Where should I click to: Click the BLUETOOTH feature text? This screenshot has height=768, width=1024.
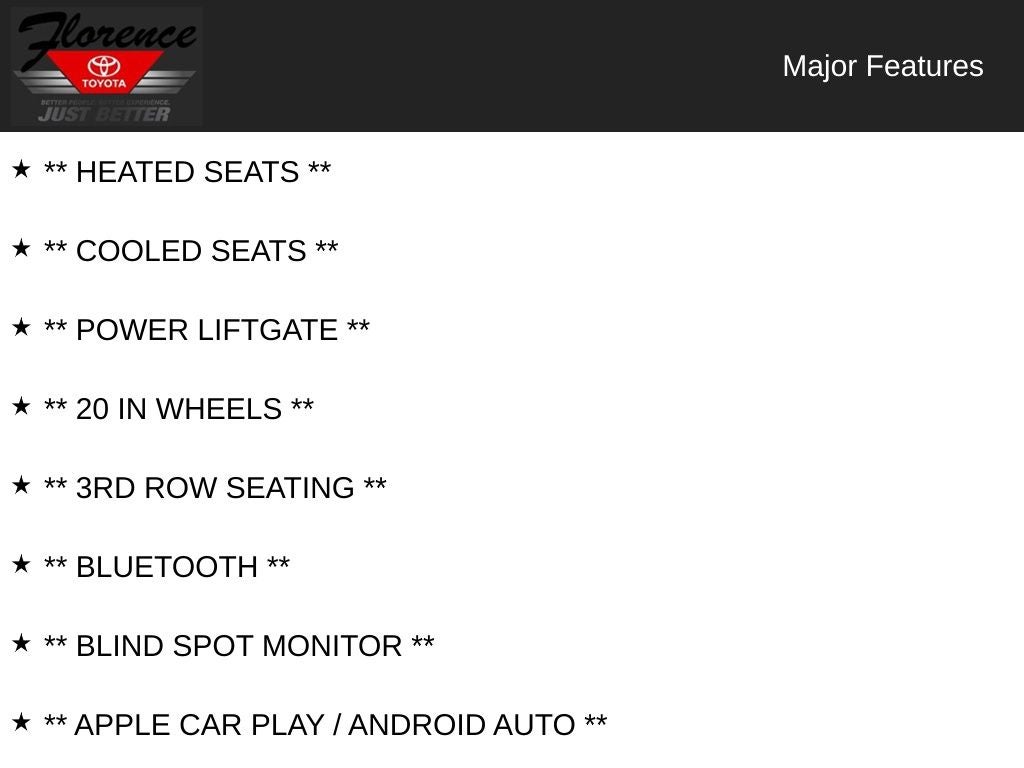click(x=167, y=567)
